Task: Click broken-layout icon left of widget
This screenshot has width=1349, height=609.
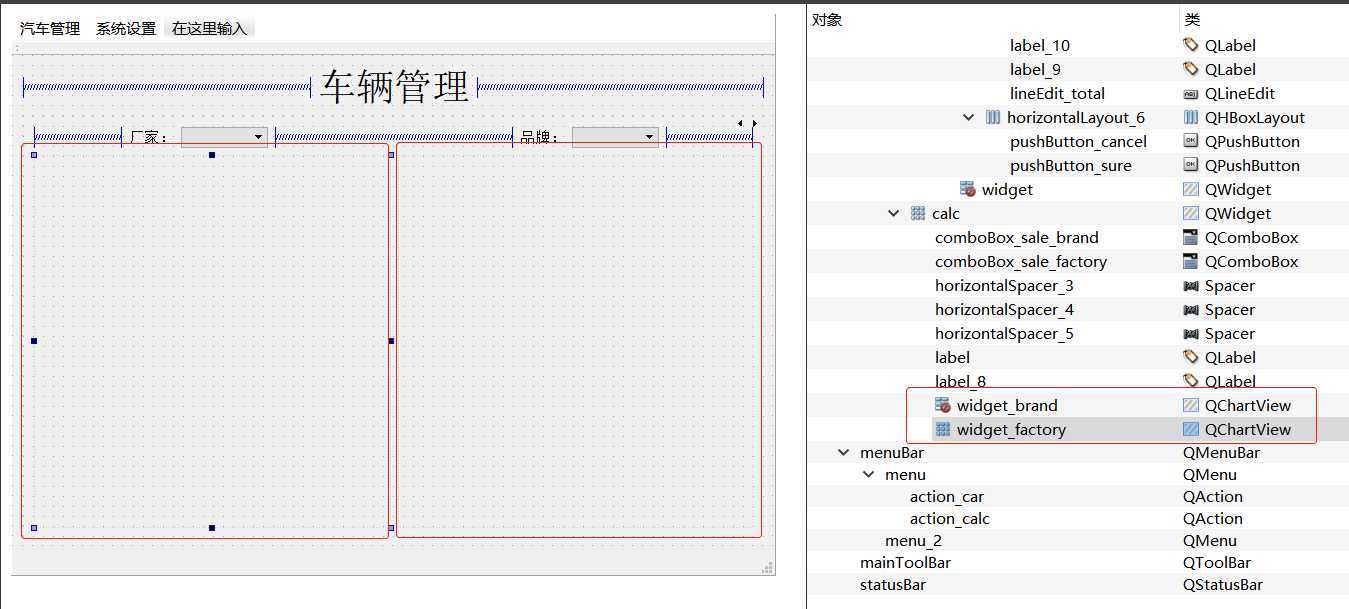Action: pyautogui.click(x=967, y=189)
